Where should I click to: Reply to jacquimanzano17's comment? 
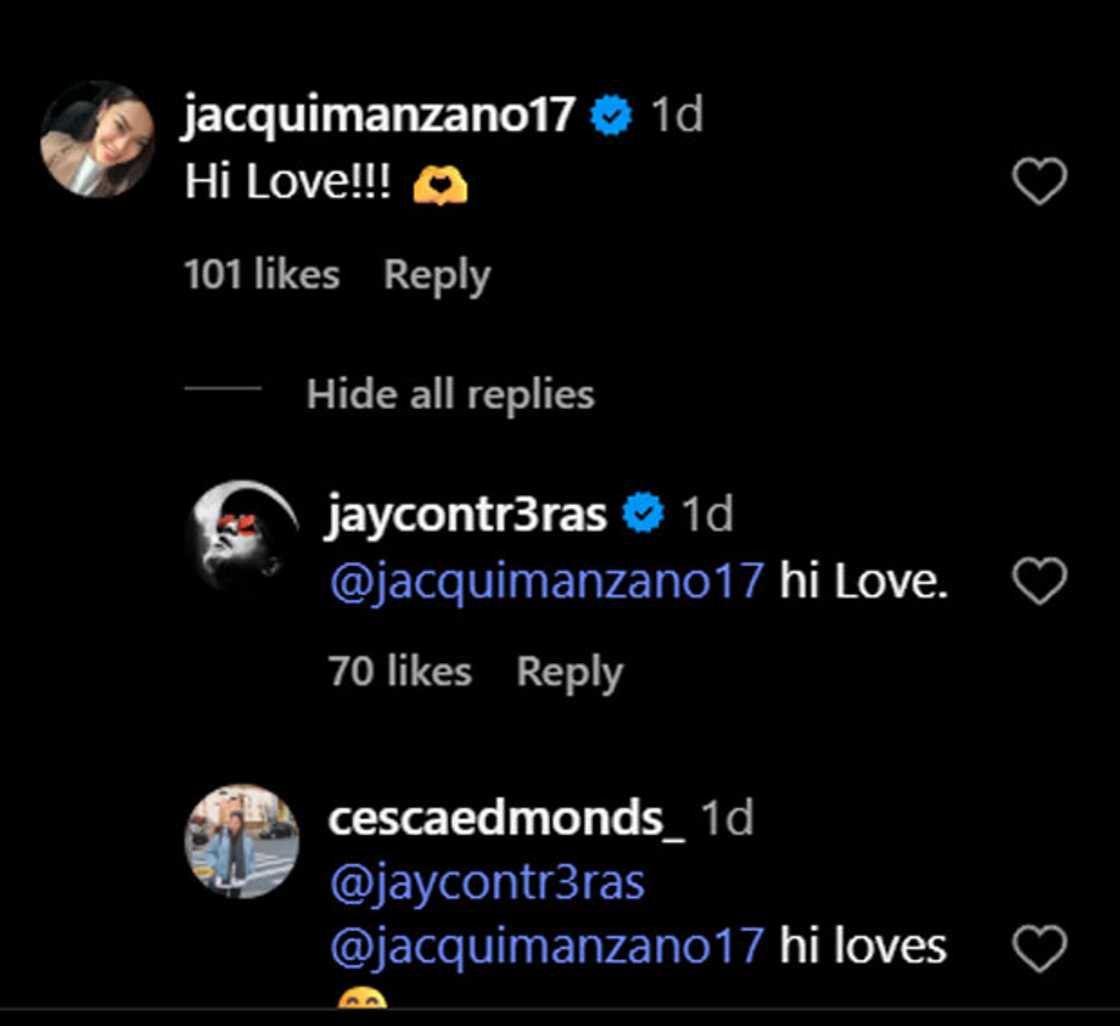pyautogui.click(x=437, y=275)
